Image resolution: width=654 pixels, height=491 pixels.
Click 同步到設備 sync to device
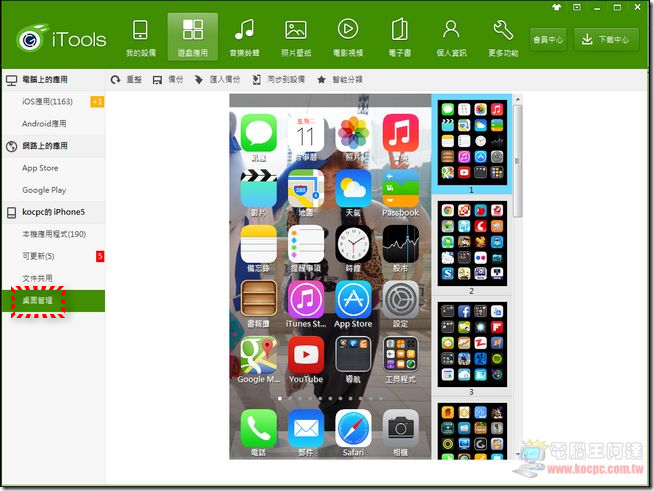coord(279,80)
